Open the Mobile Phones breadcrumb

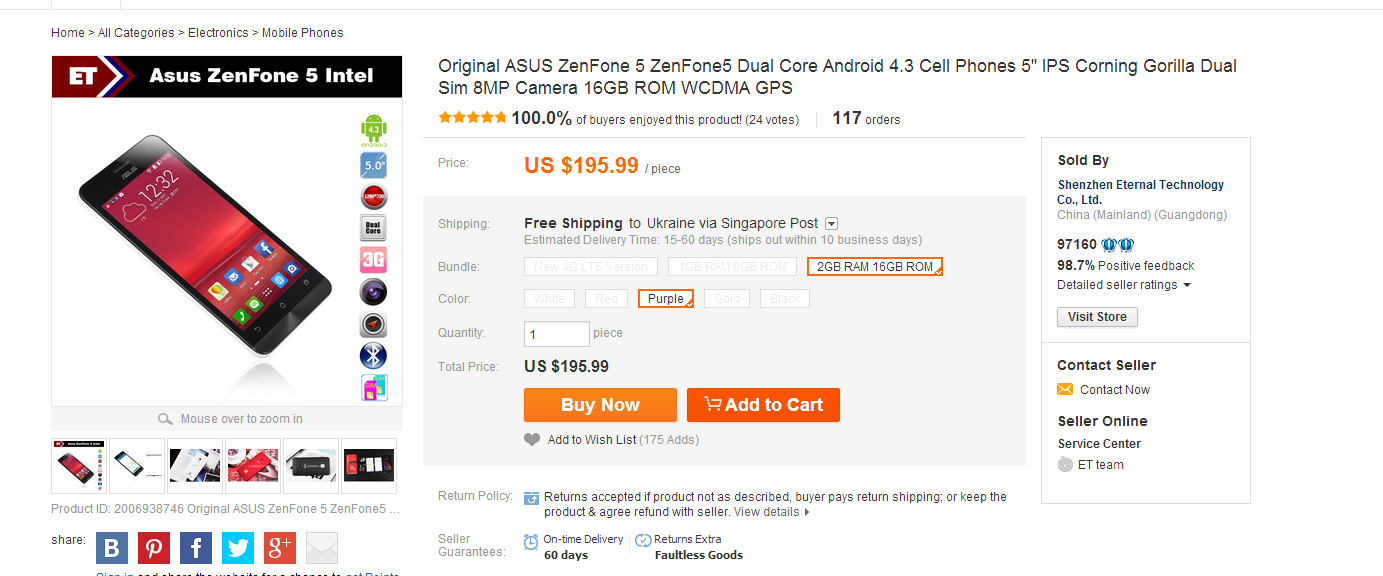coord(302,33)
